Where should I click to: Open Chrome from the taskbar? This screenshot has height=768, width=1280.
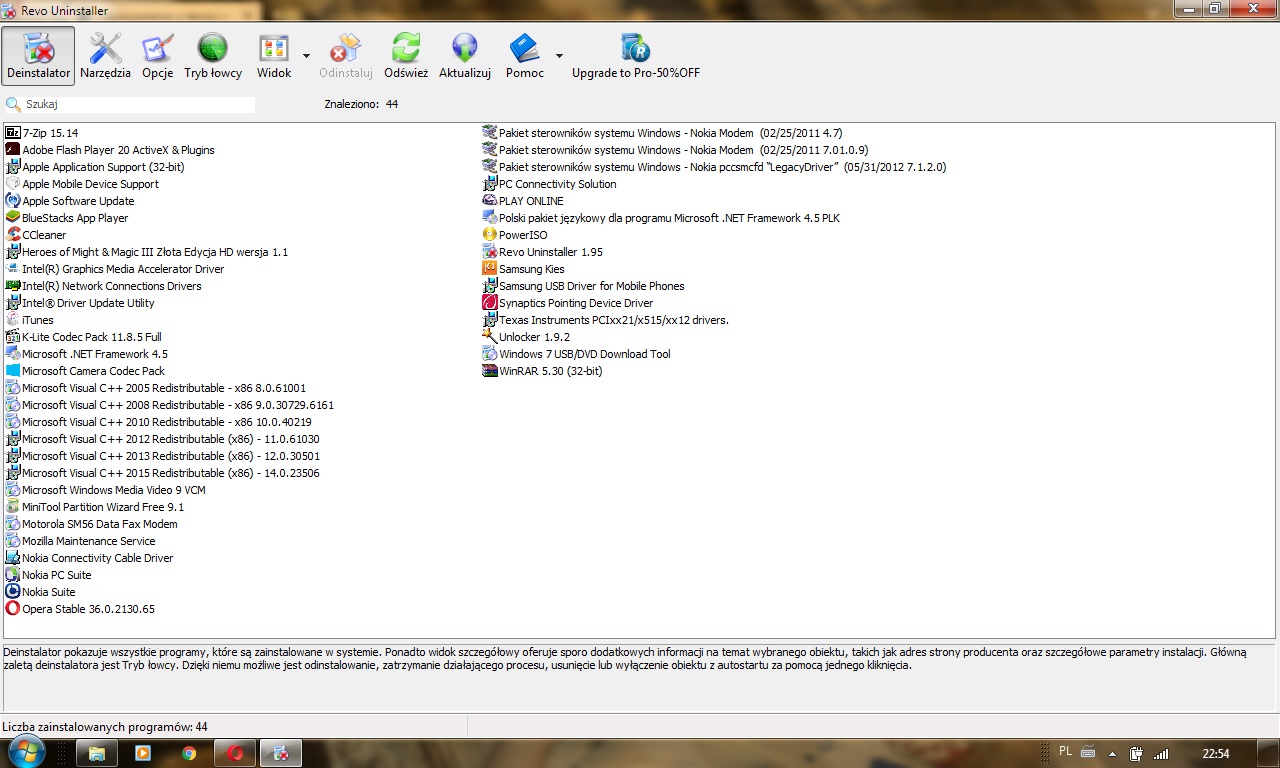(x=189, y=753)
